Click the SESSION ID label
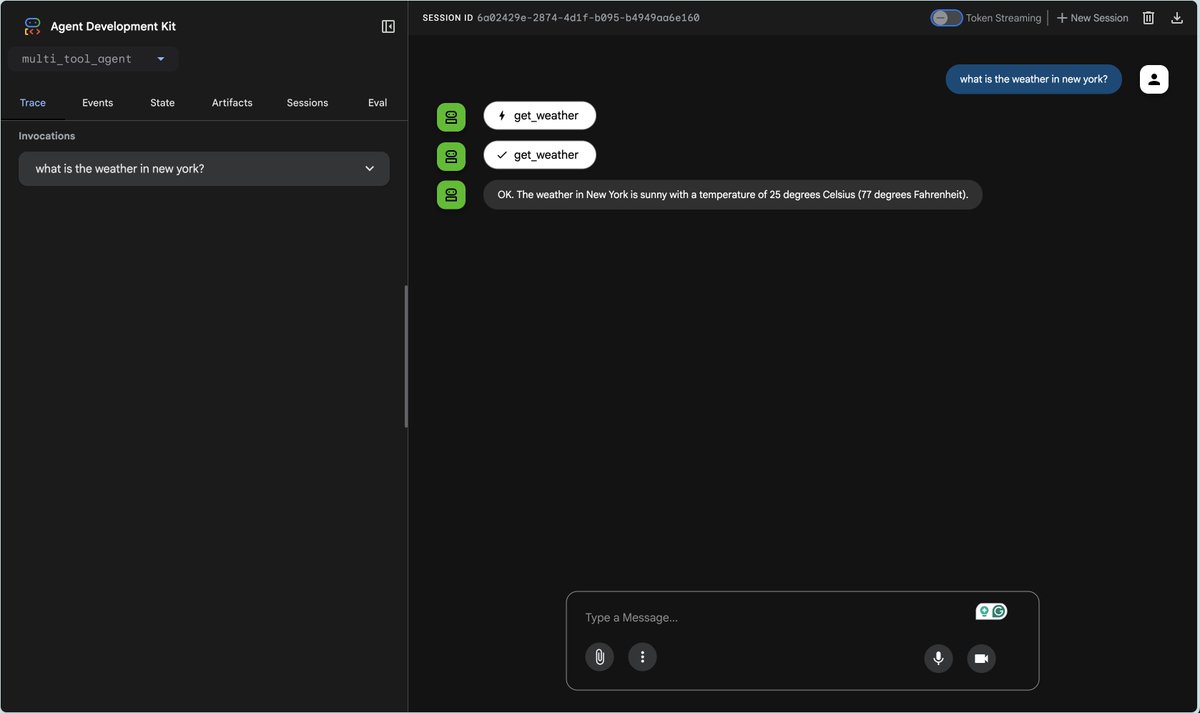1200x713 pixels. point(448,18)
